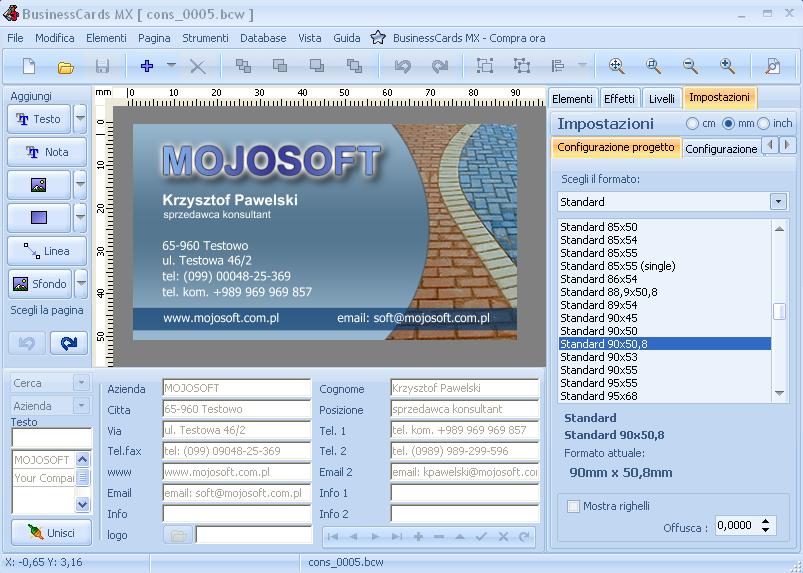Click the zoom out magnifier icon
The height and width of the screenshot is (573, 803).
coord(690,66)
